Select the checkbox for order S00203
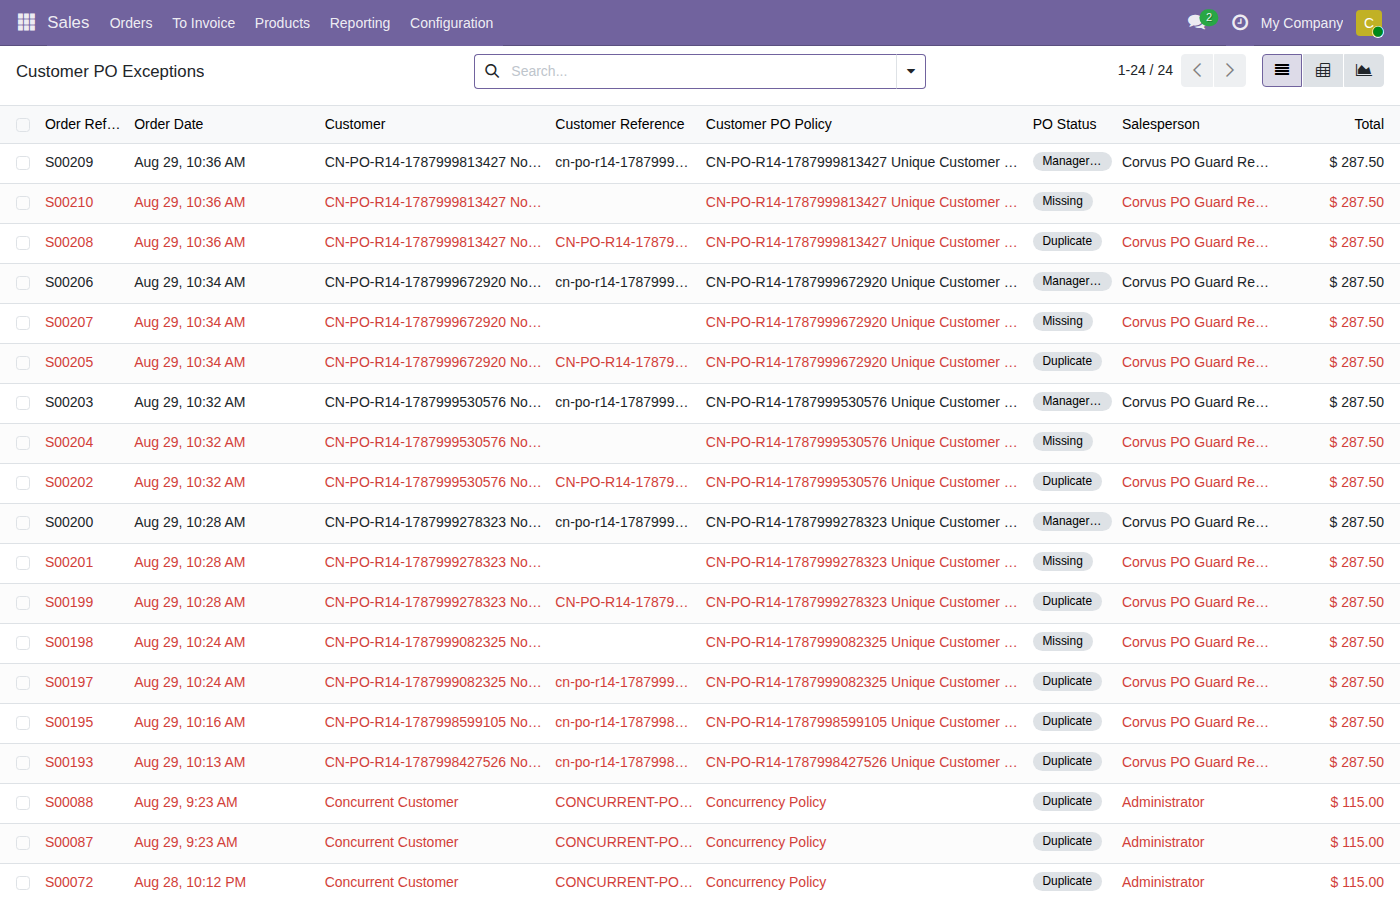Viewport: 1400px width, 900px height. [23, 403]
